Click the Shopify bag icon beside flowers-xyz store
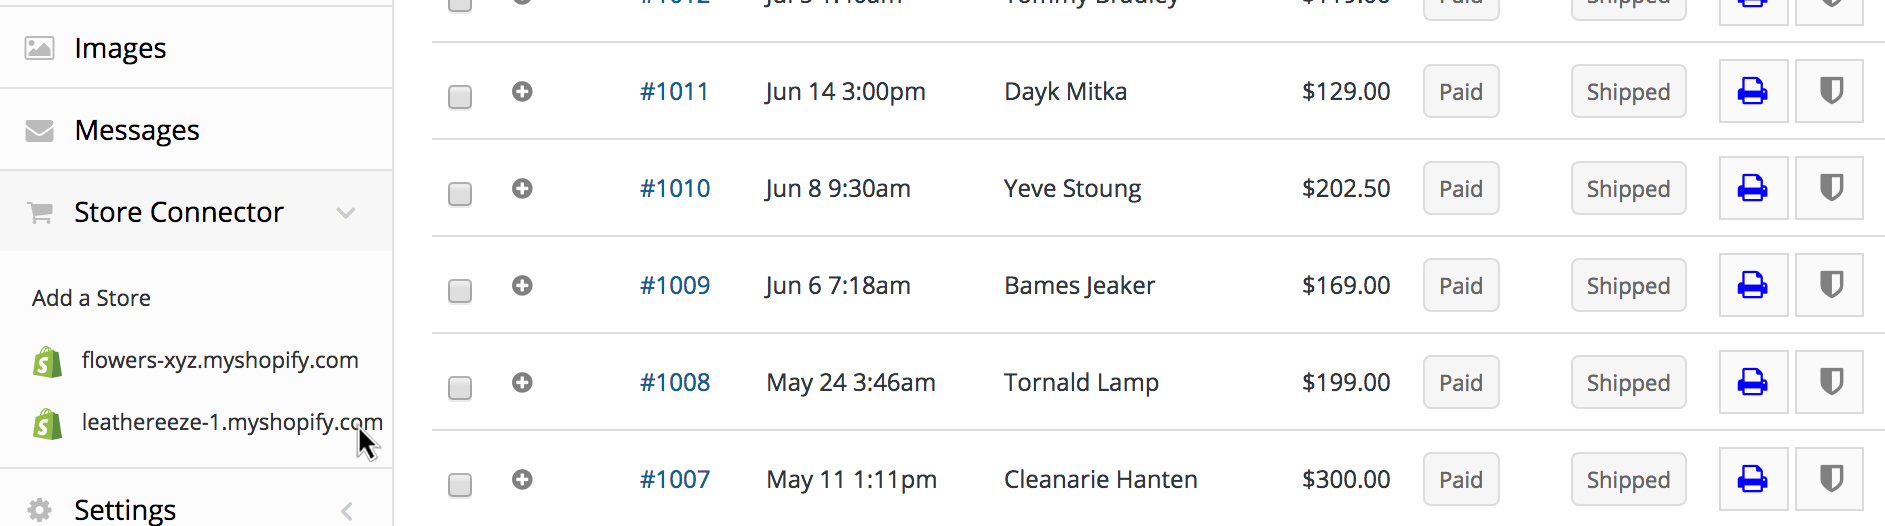This screenshot has width=1885, height=526. [48, 362]
